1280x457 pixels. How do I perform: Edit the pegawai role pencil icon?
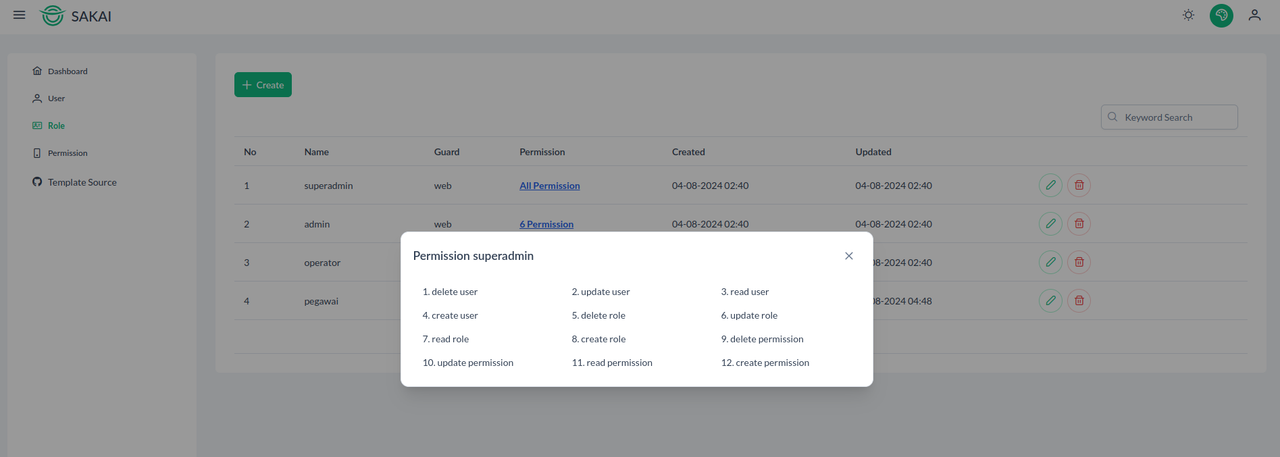pos(1050,300)
